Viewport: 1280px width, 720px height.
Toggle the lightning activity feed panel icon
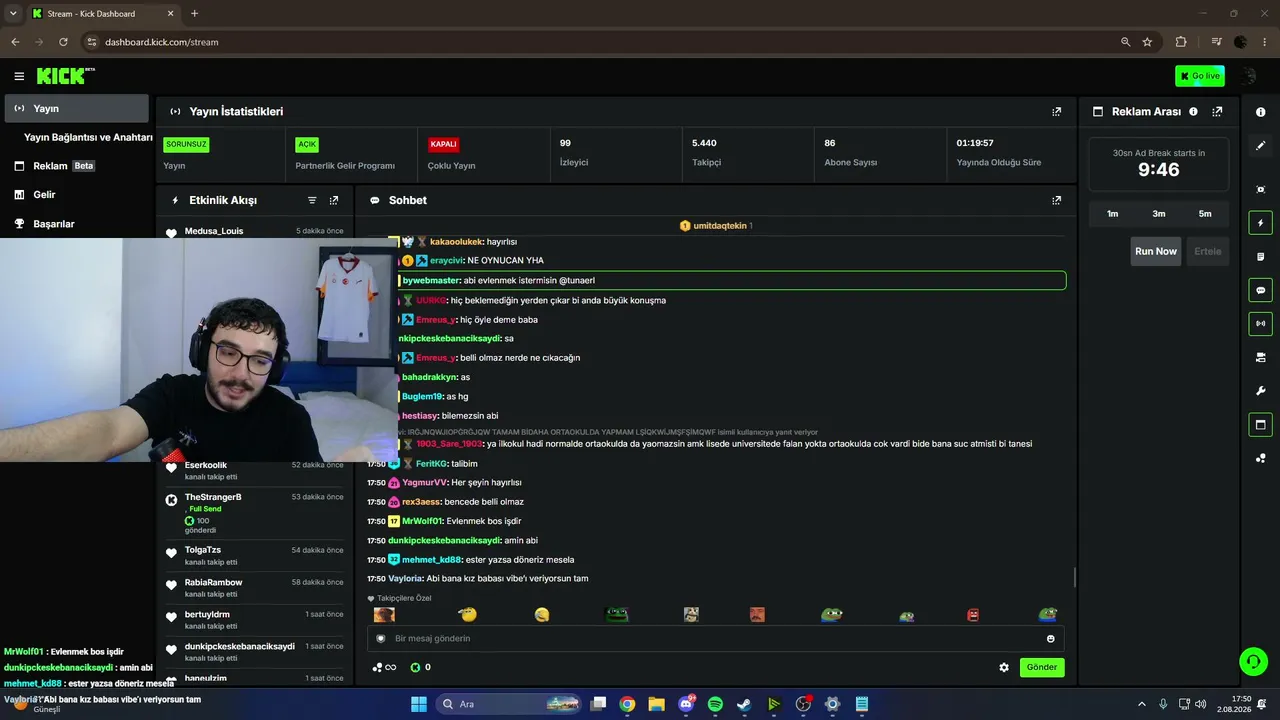(1260, 223)
